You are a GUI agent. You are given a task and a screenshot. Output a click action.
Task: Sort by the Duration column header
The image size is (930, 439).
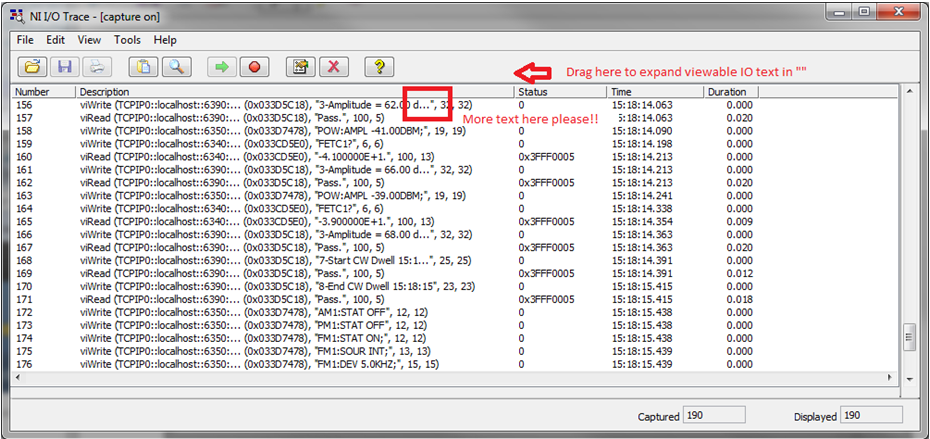click(731, 92)
